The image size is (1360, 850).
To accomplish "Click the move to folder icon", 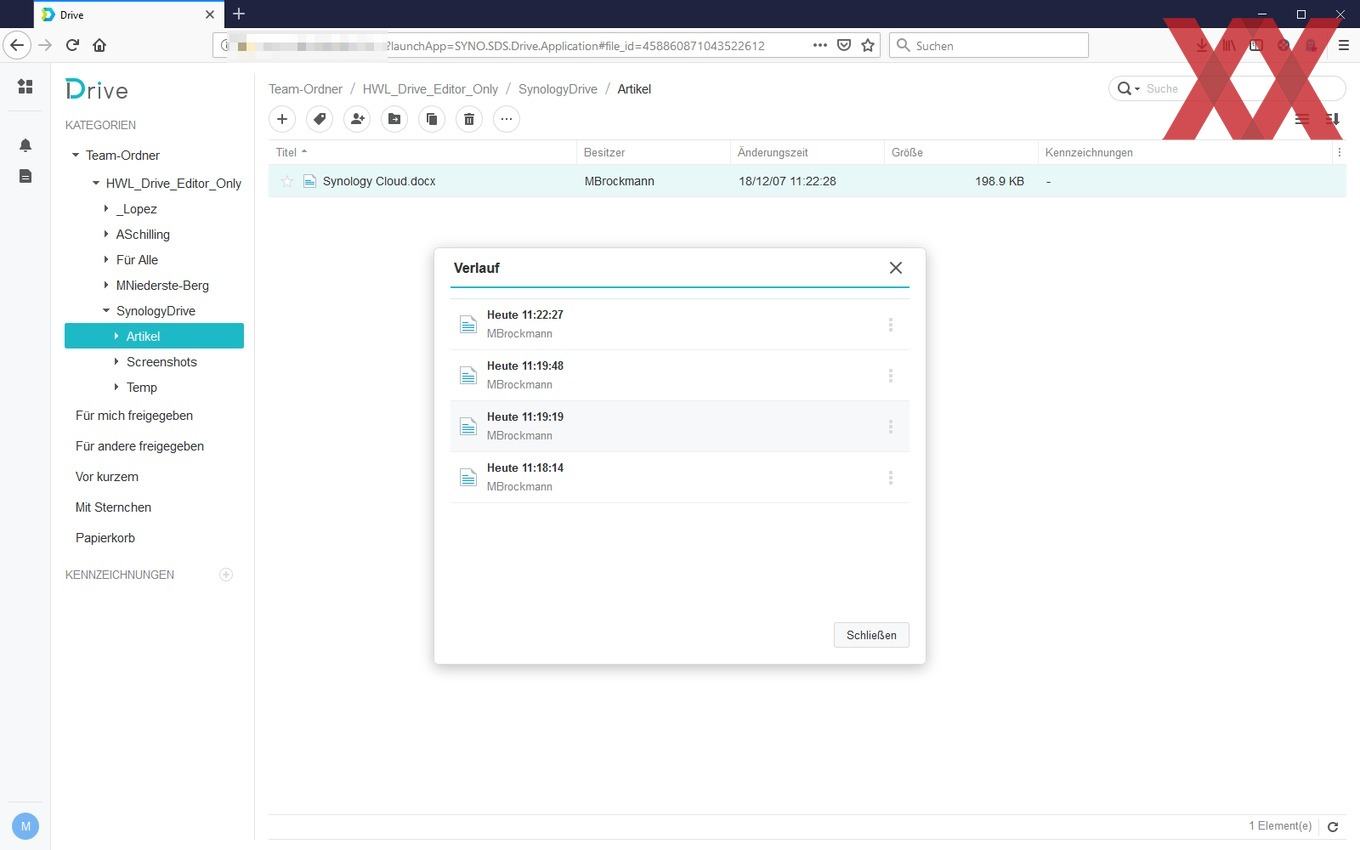I will 394,119.
